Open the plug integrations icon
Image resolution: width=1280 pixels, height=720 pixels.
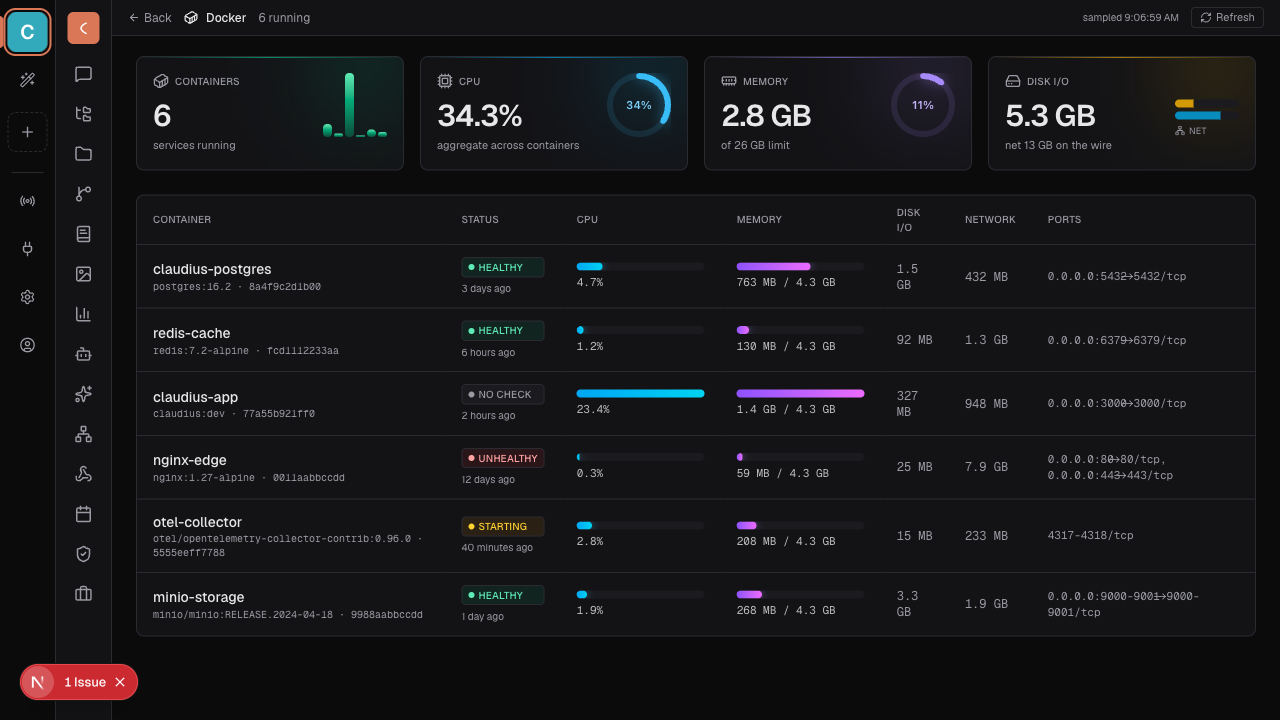click(27, 249)
